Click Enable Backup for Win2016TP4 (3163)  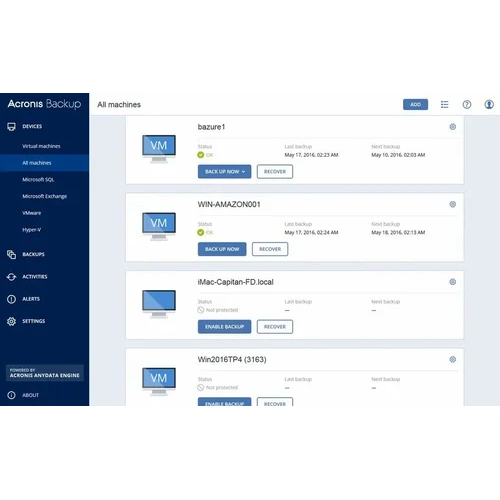[x=224, y=402]
